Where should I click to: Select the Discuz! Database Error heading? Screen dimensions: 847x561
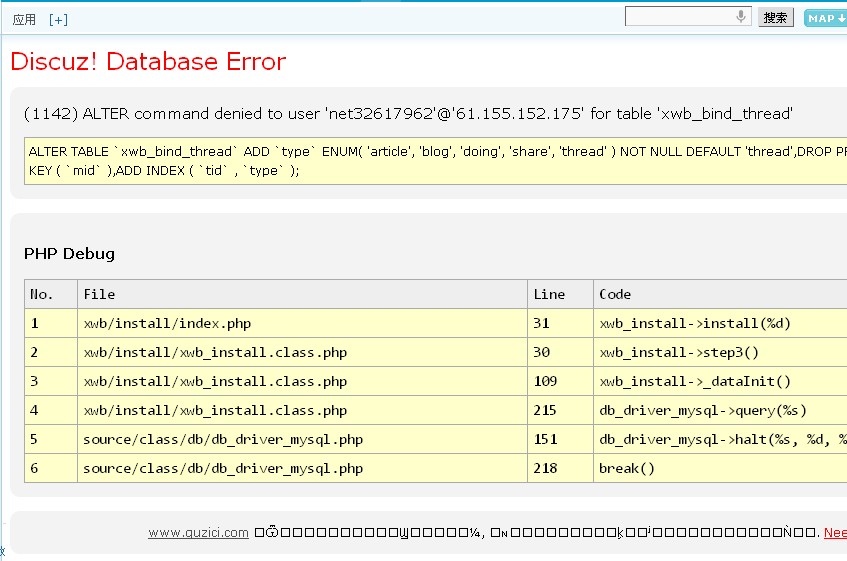tap(148, 61)
